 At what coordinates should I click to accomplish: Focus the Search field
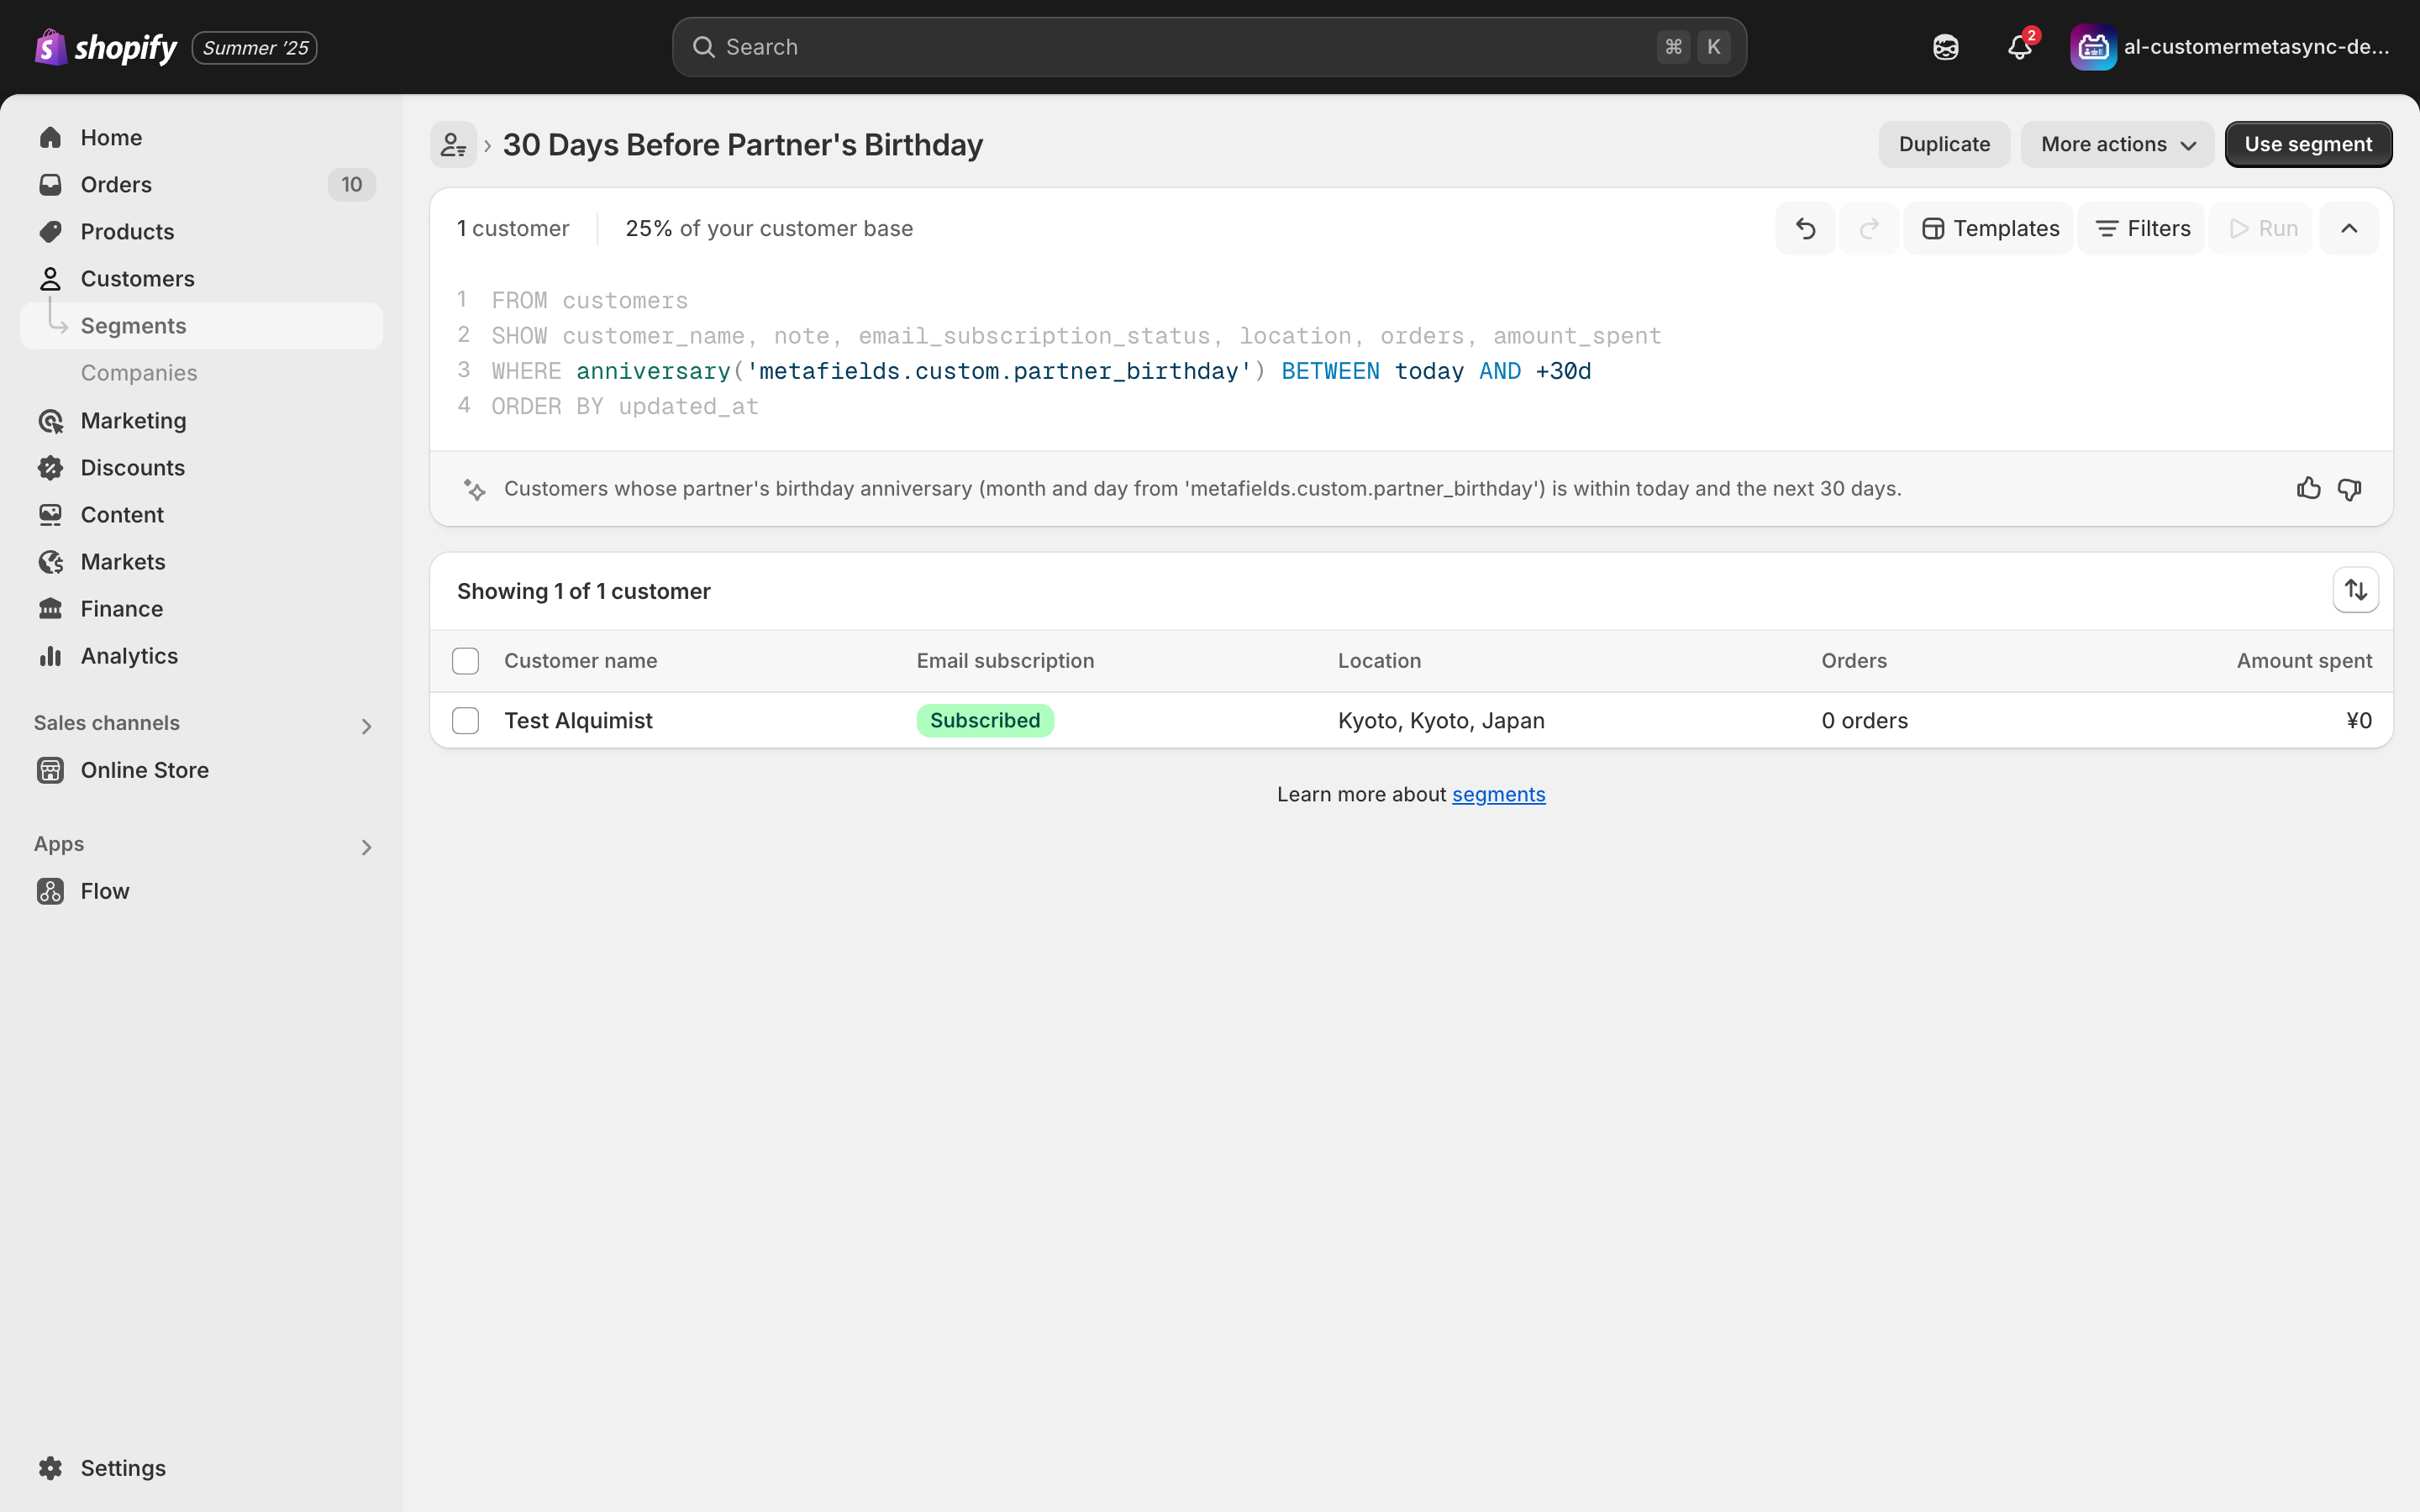coord(1209,47)
